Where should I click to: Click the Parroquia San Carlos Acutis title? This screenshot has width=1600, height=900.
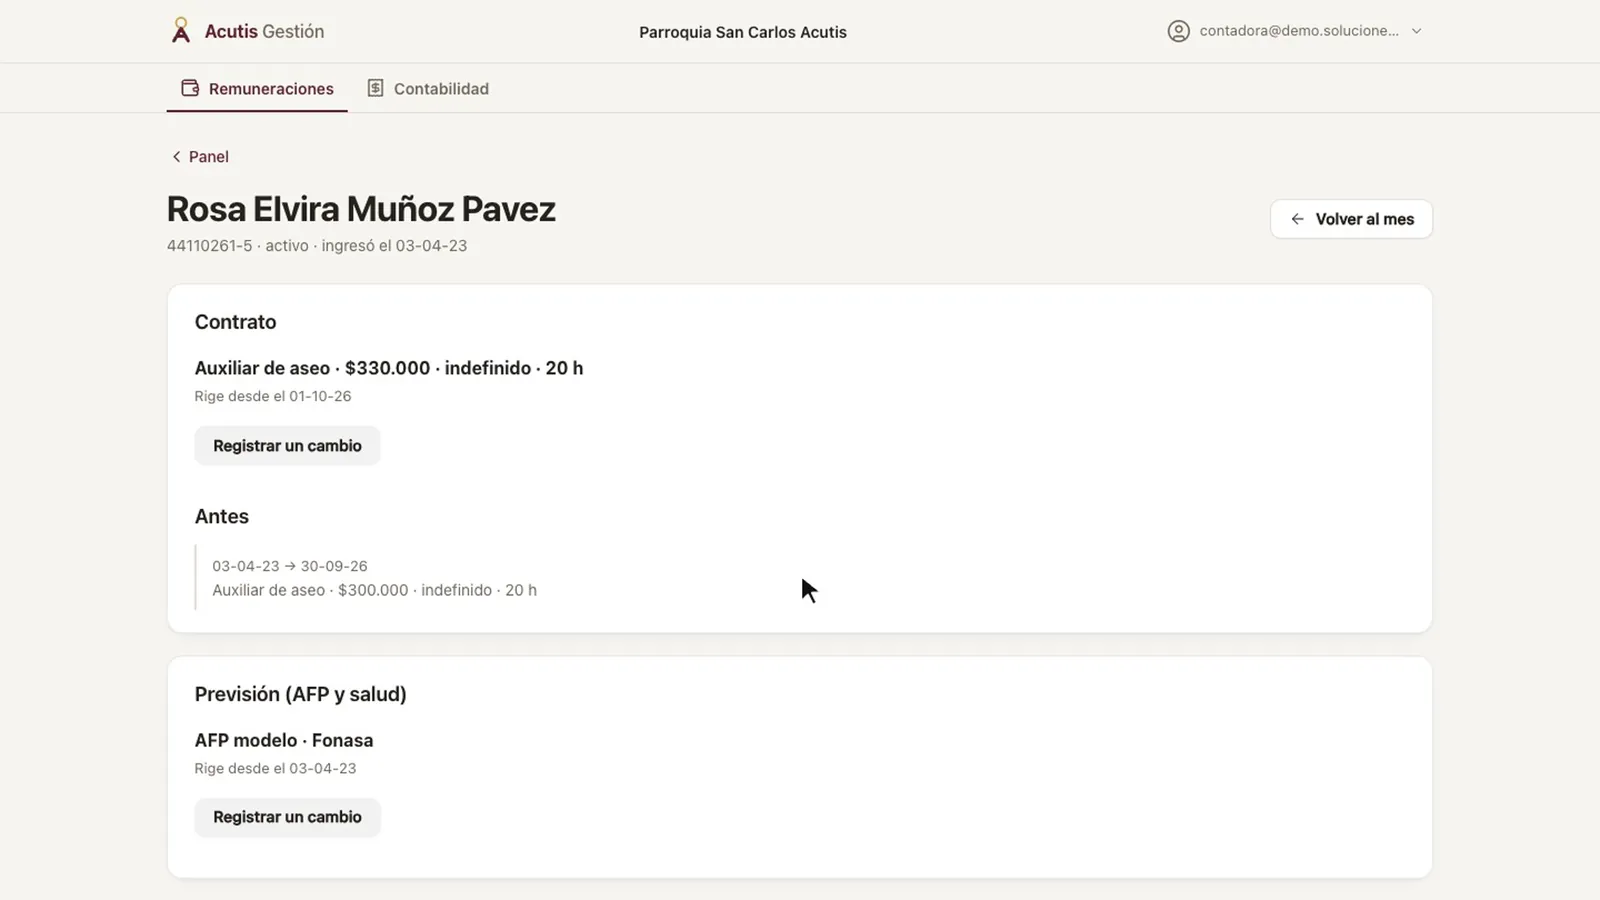(x=743, y=32)
